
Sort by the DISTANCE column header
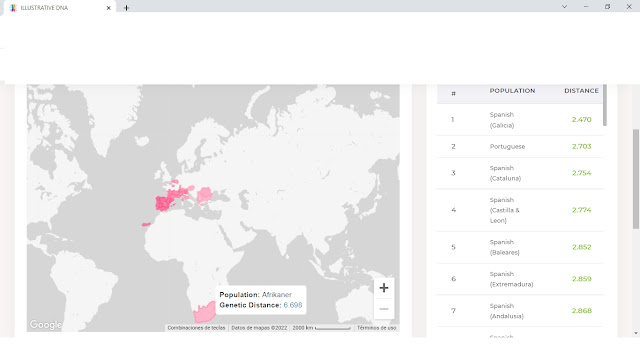[581, 91]
